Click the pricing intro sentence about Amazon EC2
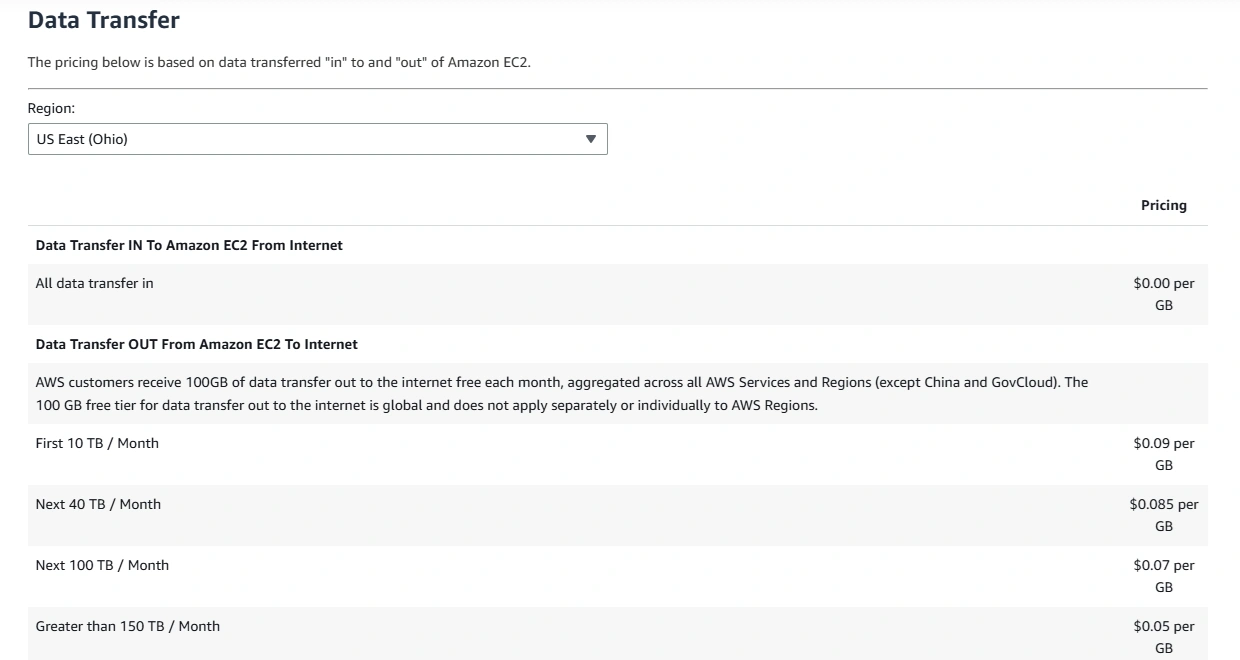The height and width of the screenshot is (660, 1240). tap(279, 62)
